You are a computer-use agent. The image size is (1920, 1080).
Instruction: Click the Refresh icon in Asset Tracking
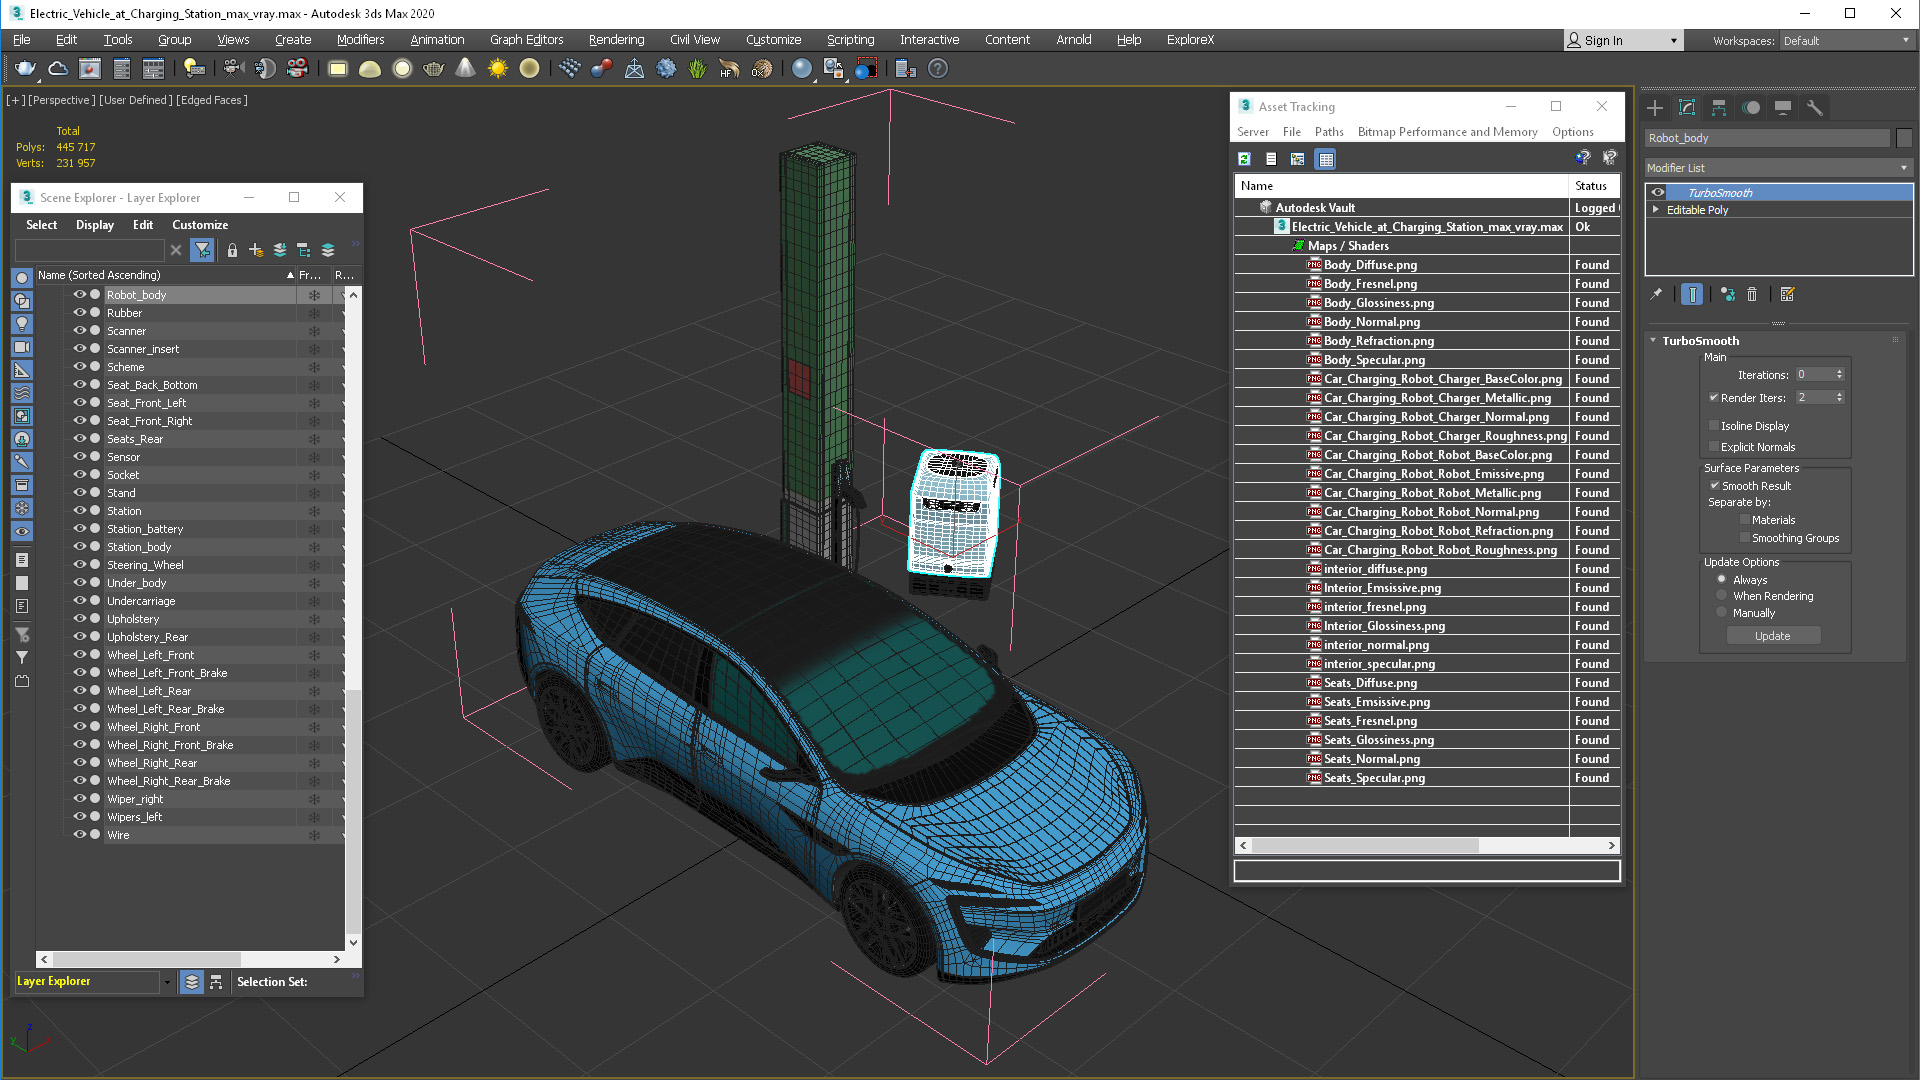(x=1244, y=159)
